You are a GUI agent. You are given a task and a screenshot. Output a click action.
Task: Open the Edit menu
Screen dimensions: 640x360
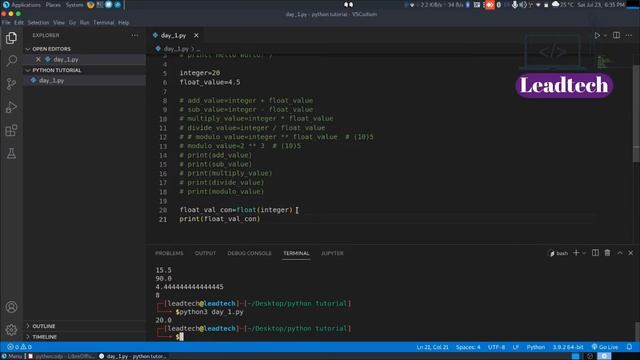[19, 22]
